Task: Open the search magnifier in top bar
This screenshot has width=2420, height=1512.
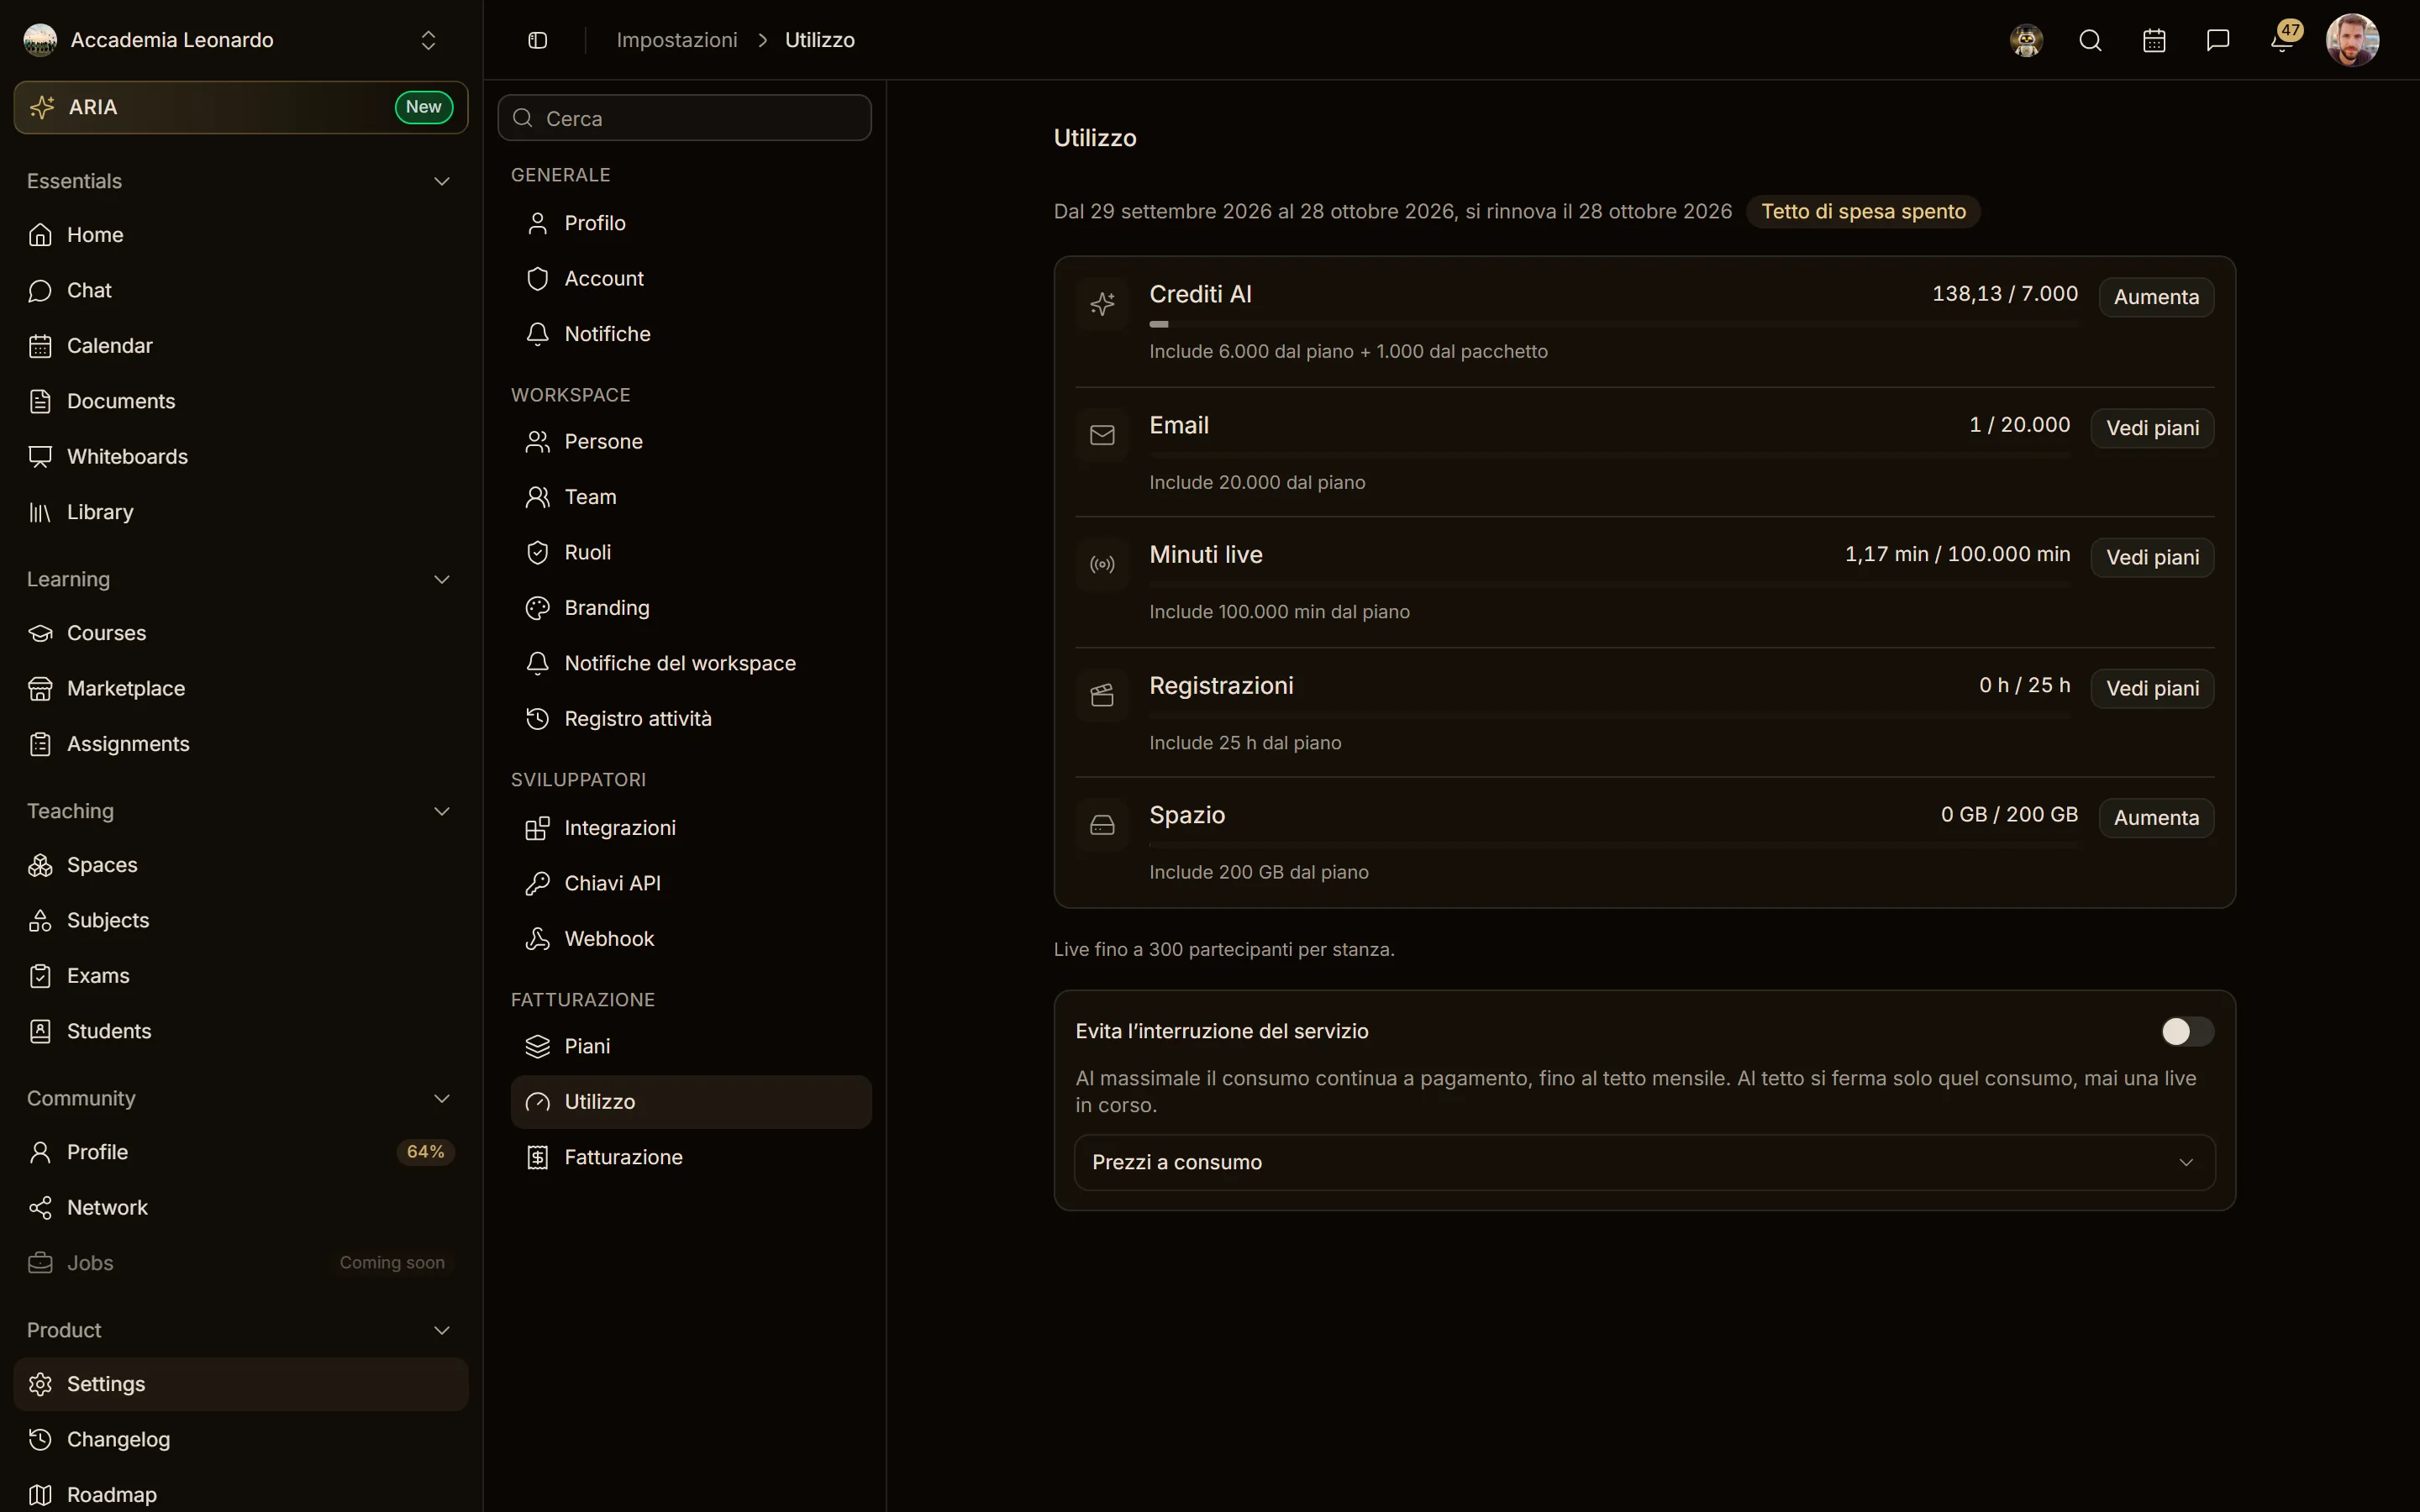Action: (x=2090, y=40)
